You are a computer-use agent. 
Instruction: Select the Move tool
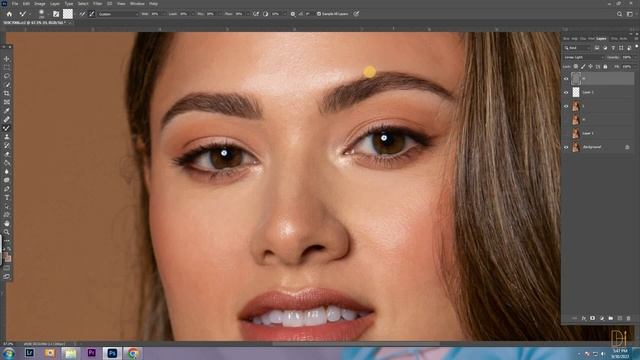(7, 59)
